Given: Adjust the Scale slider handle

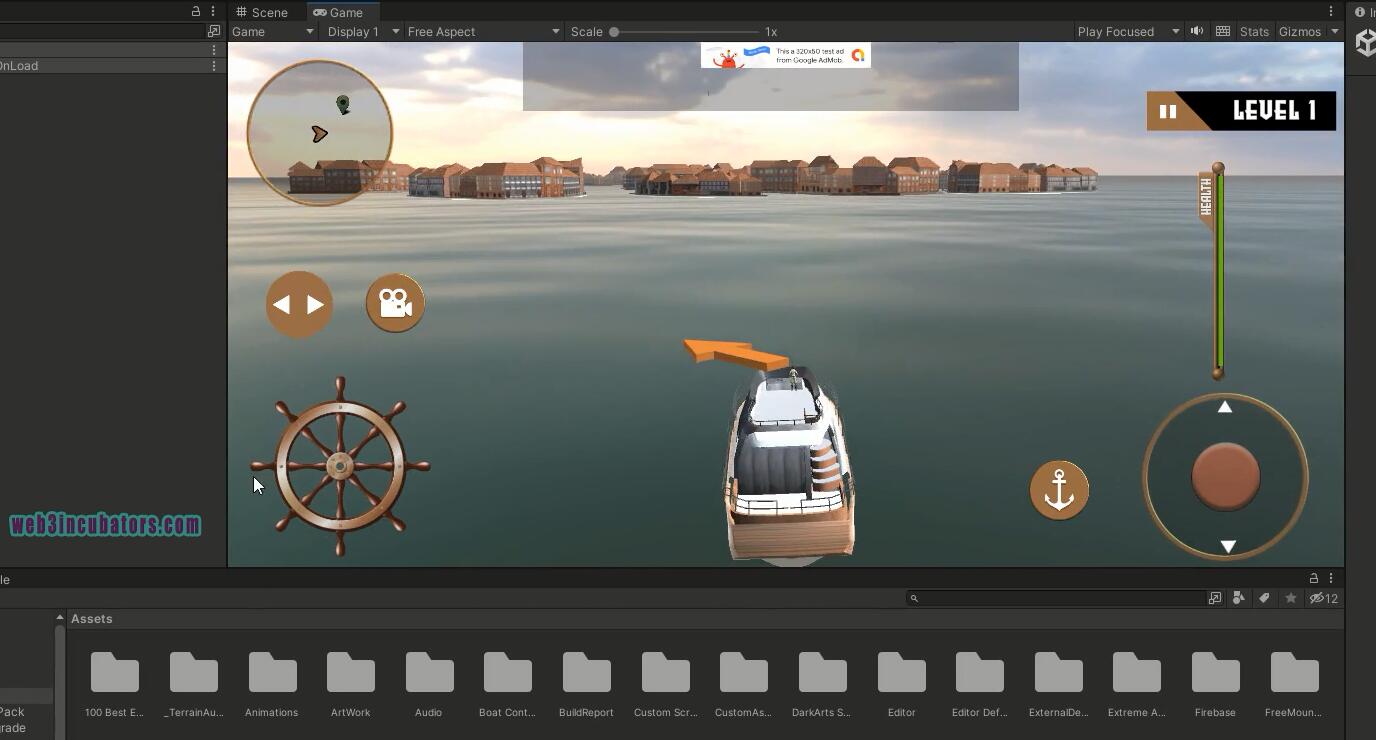Looking at the screenshot, I should [614, 32].
